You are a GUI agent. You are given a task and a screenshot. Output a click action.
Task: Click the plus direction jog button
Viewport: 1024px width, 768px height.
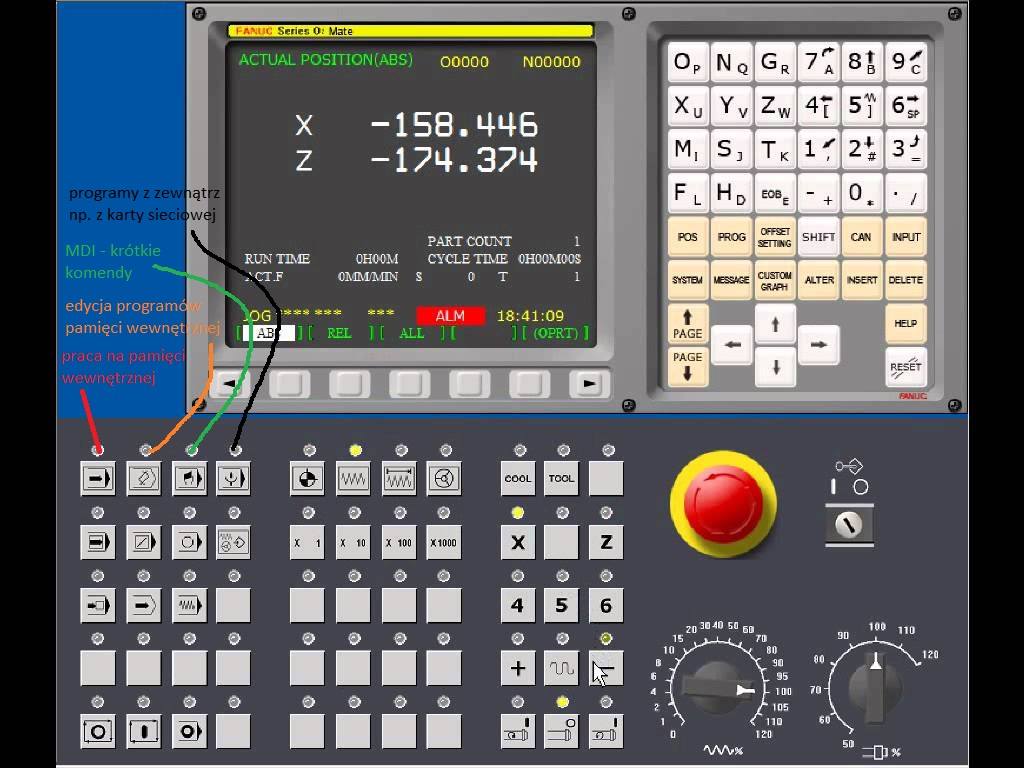(x=518, y=668)
